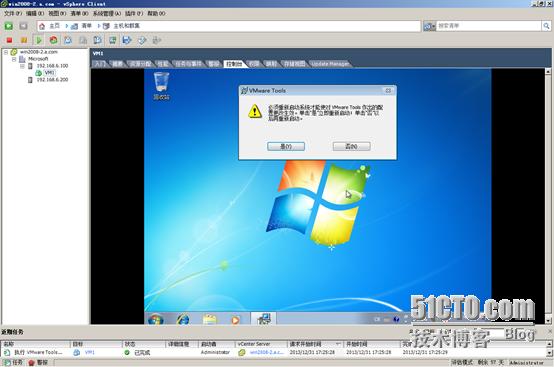Click the red-green reset VM icon
This screenshot has height=367, width=554.
pos(53,40)
